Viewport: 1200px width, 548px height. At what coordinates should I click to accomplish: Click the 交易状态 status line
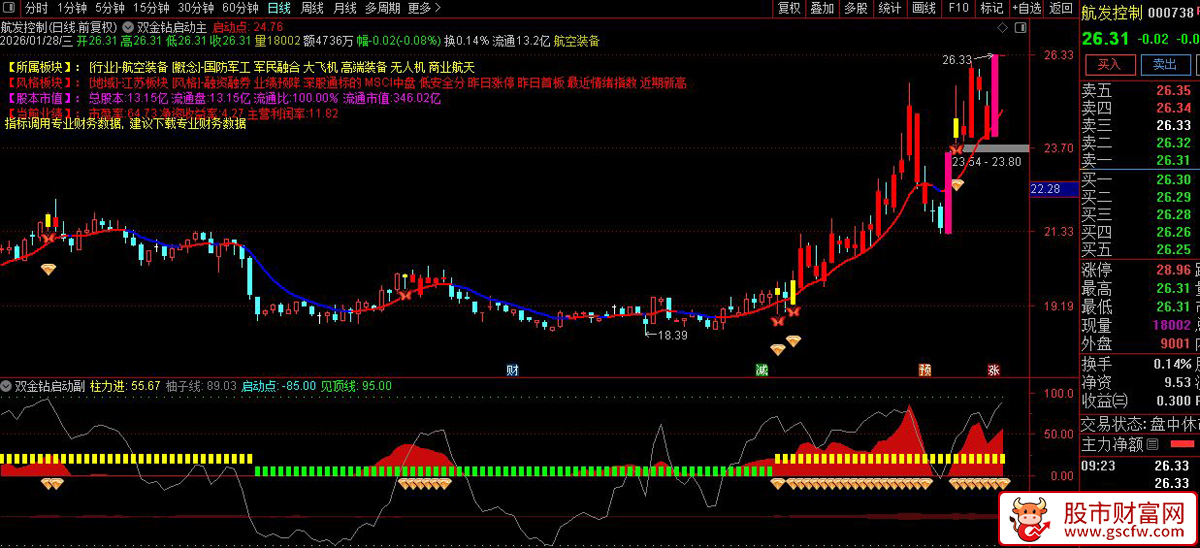[x=1140, y=423]
